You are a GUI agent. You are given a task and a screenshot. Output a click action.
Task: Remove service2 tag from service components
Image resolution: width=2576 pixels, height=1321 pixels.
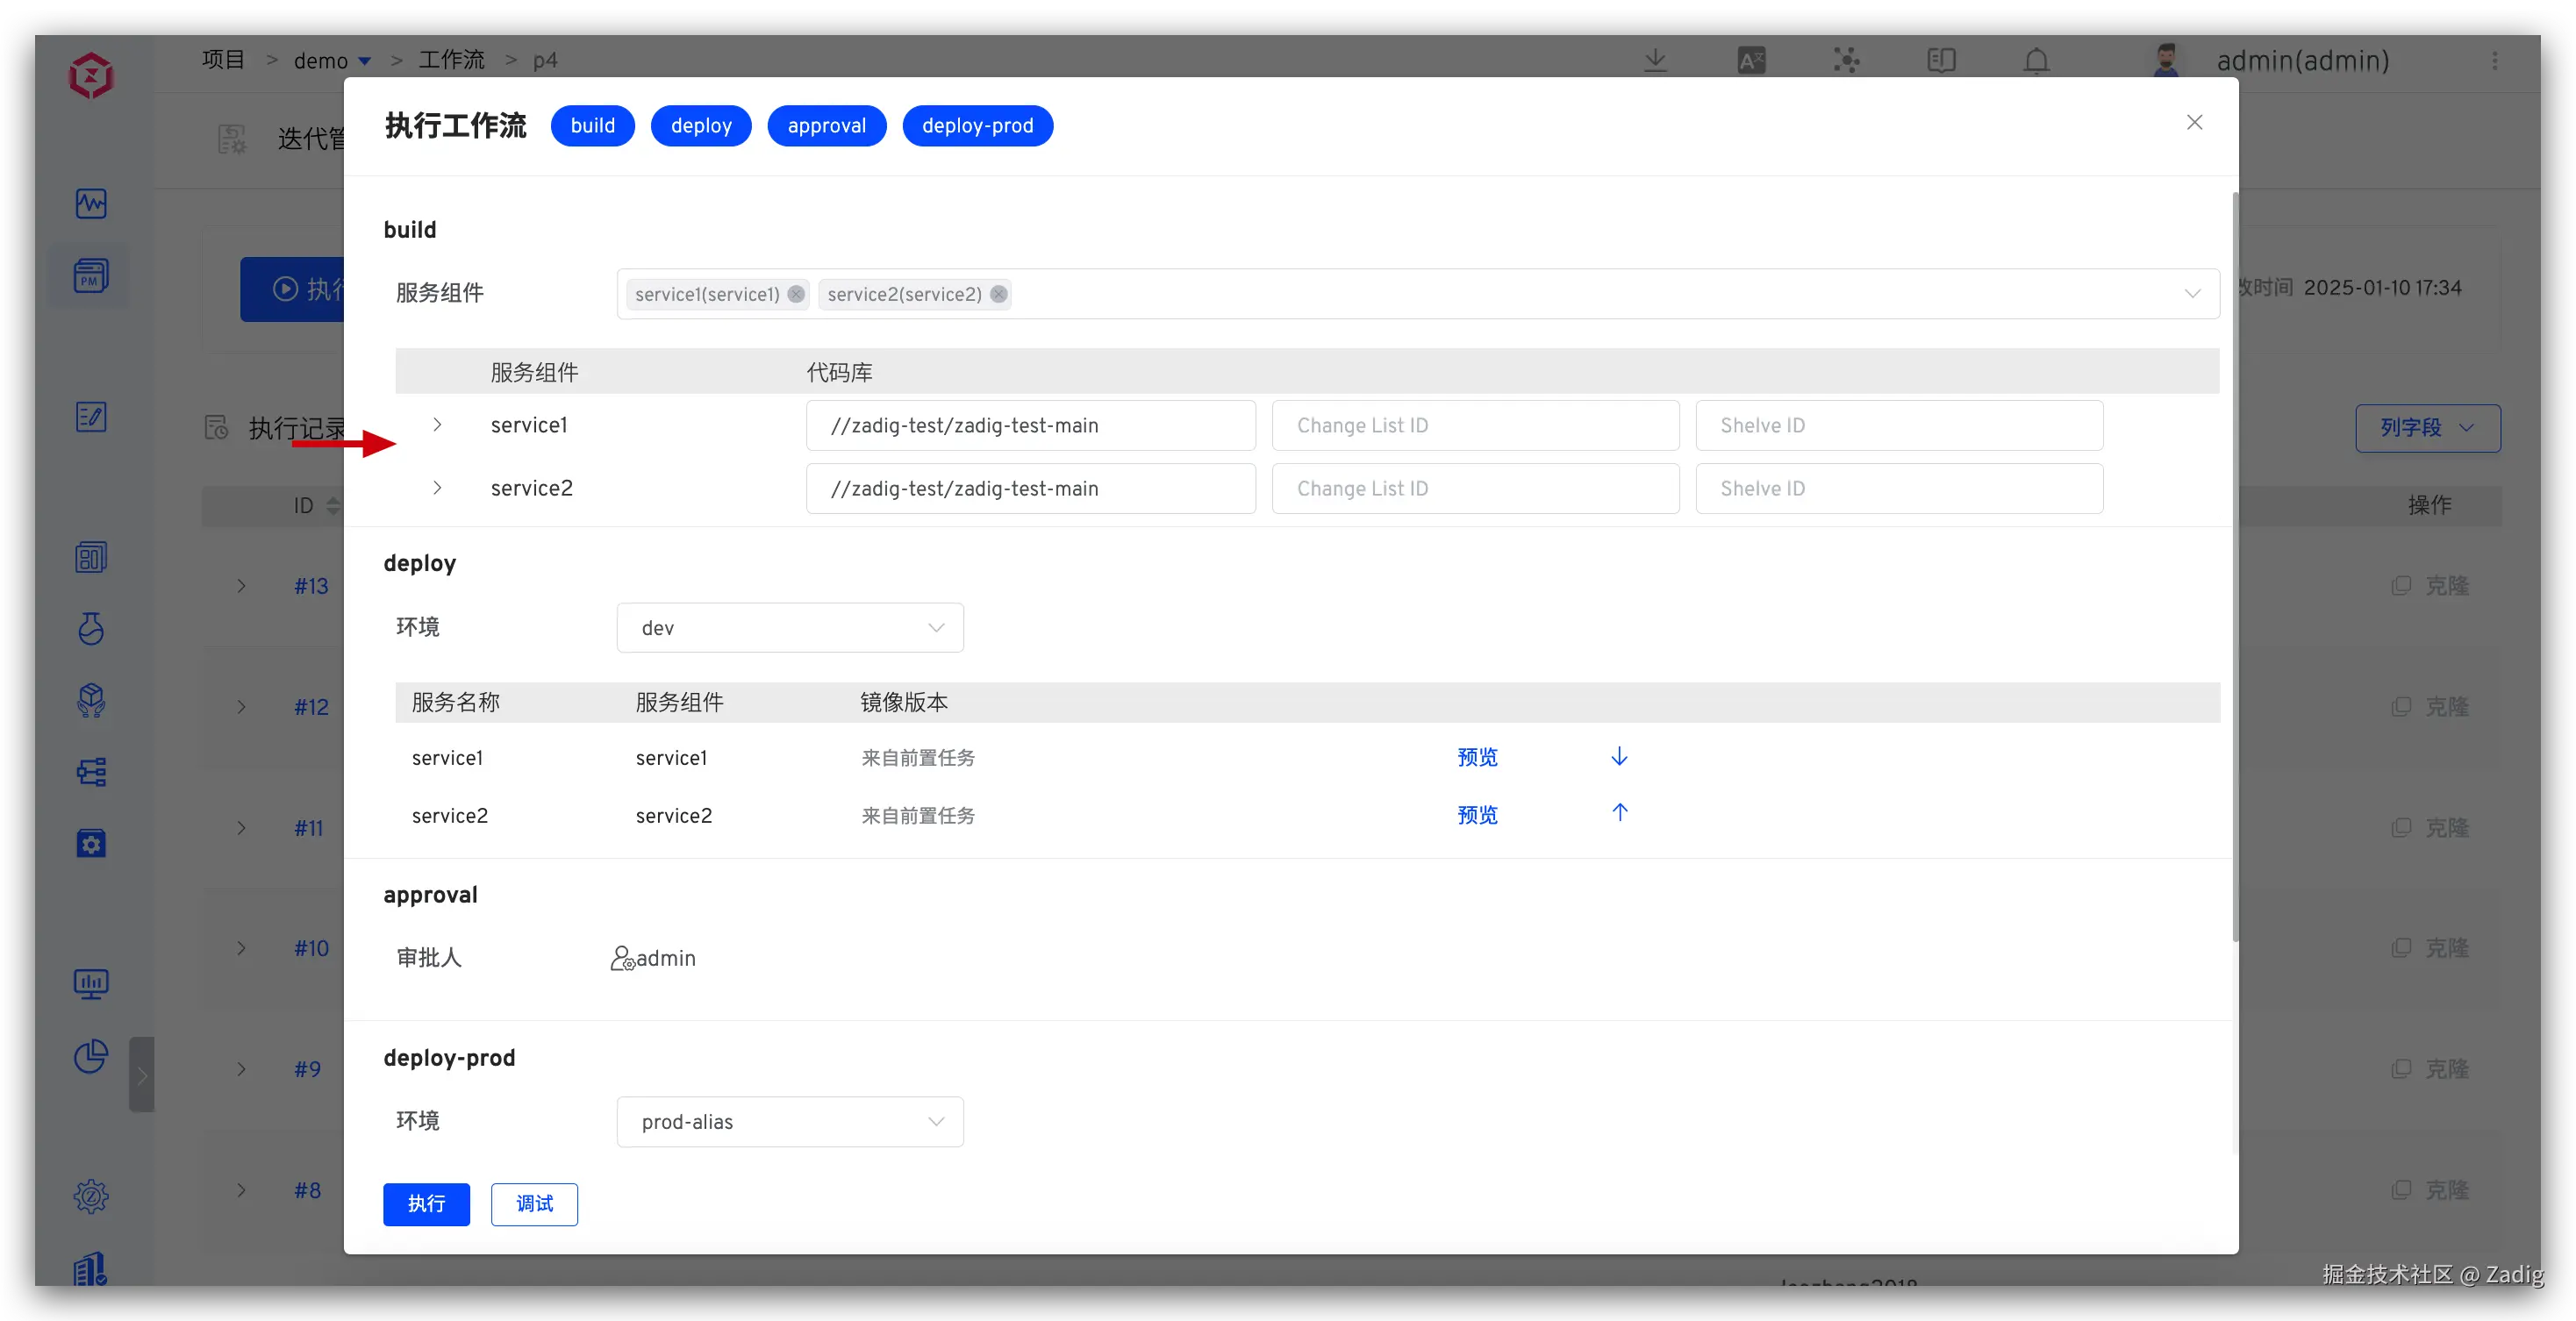click(x=998, y=294)
